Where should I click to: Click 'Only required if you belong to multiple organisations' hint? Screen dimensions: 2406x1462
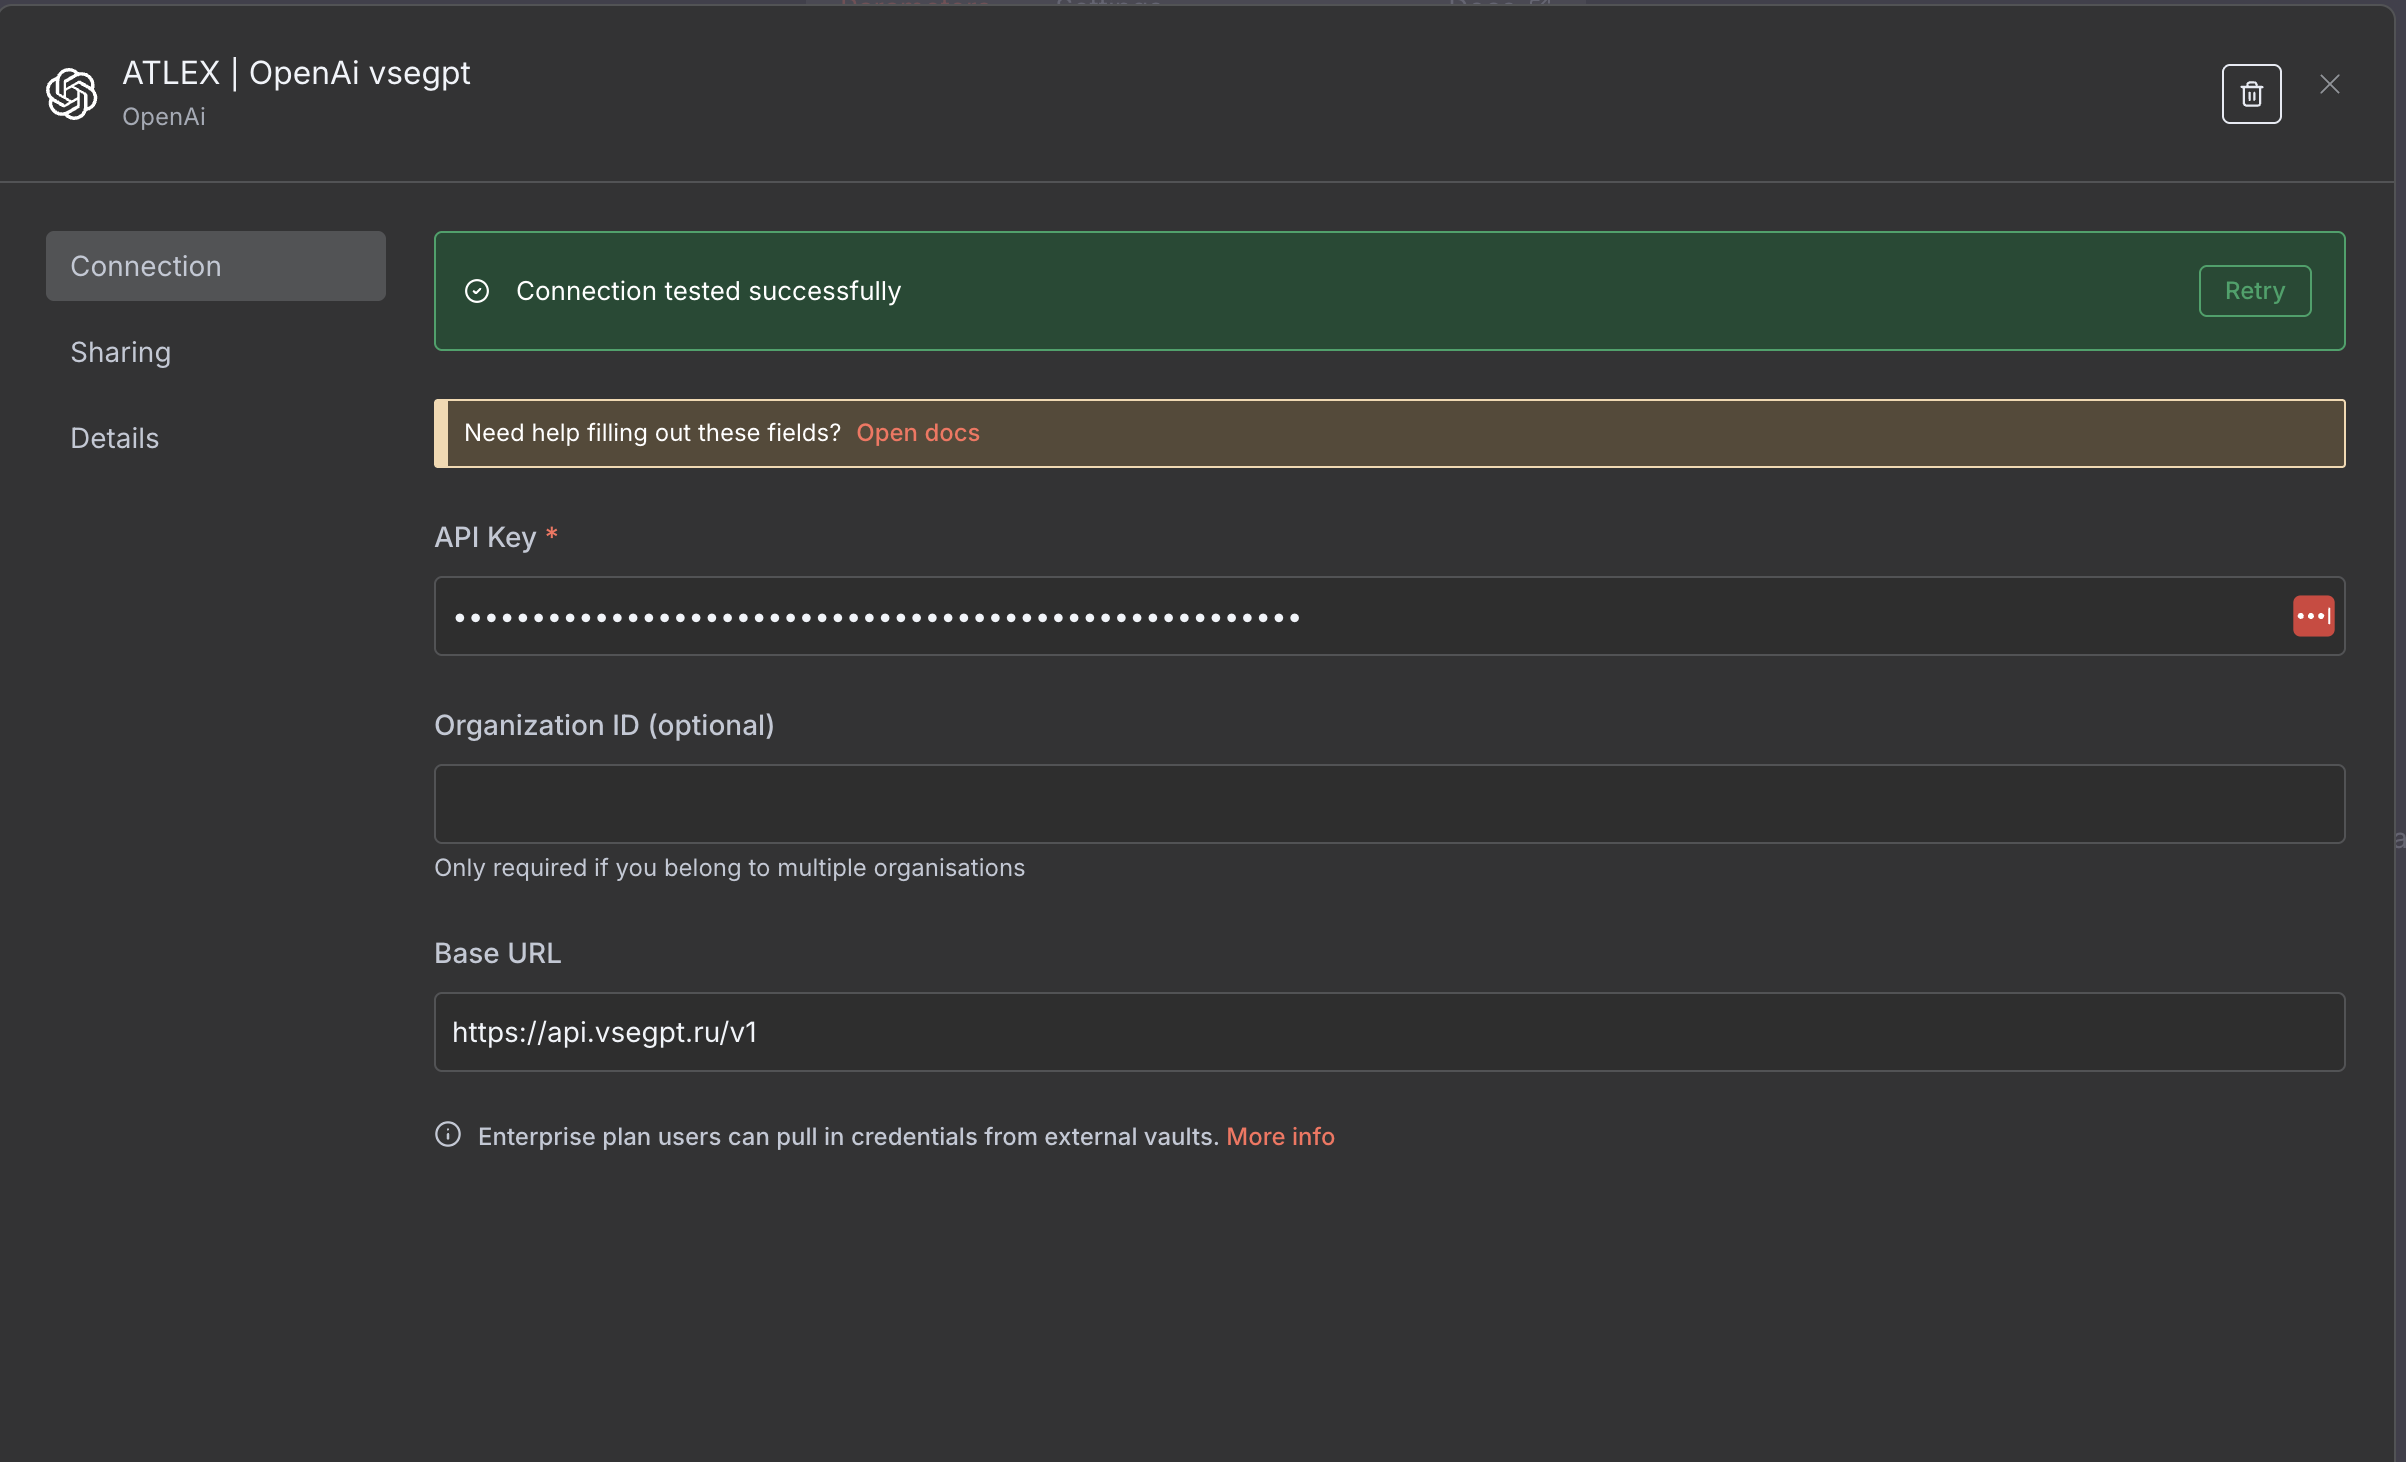(729, 868)
